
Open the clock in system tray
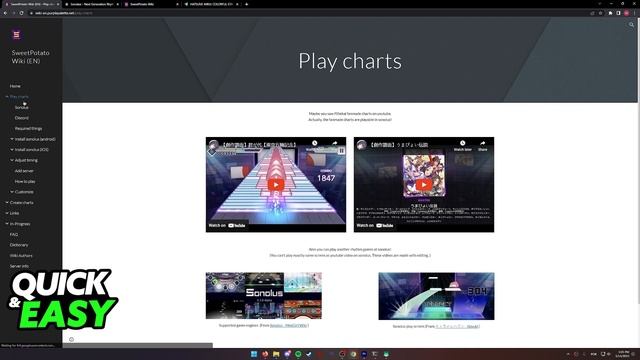pyautogui.click(x=623, y=354)
